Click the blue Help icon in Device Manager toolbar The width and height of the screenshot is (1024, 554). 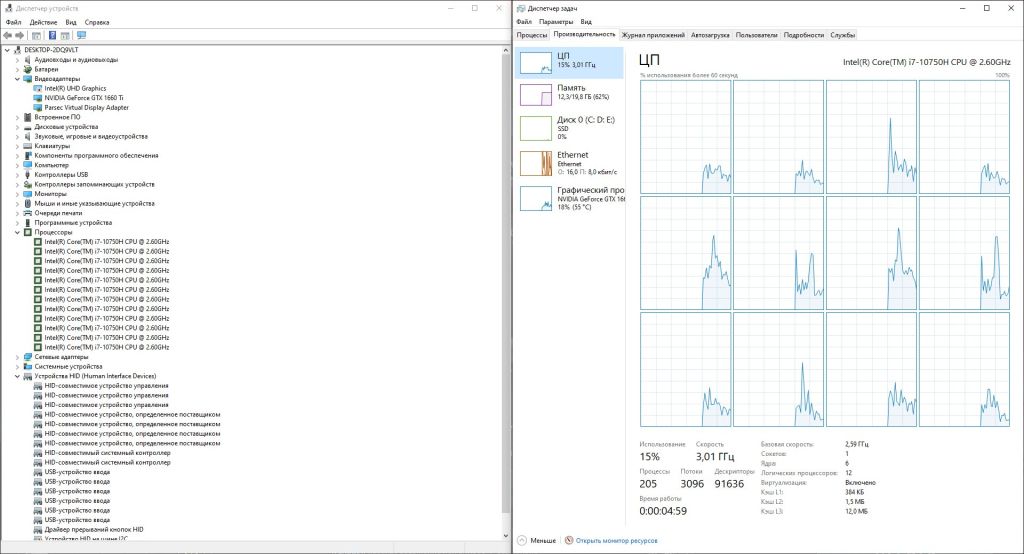click(52, 35)
